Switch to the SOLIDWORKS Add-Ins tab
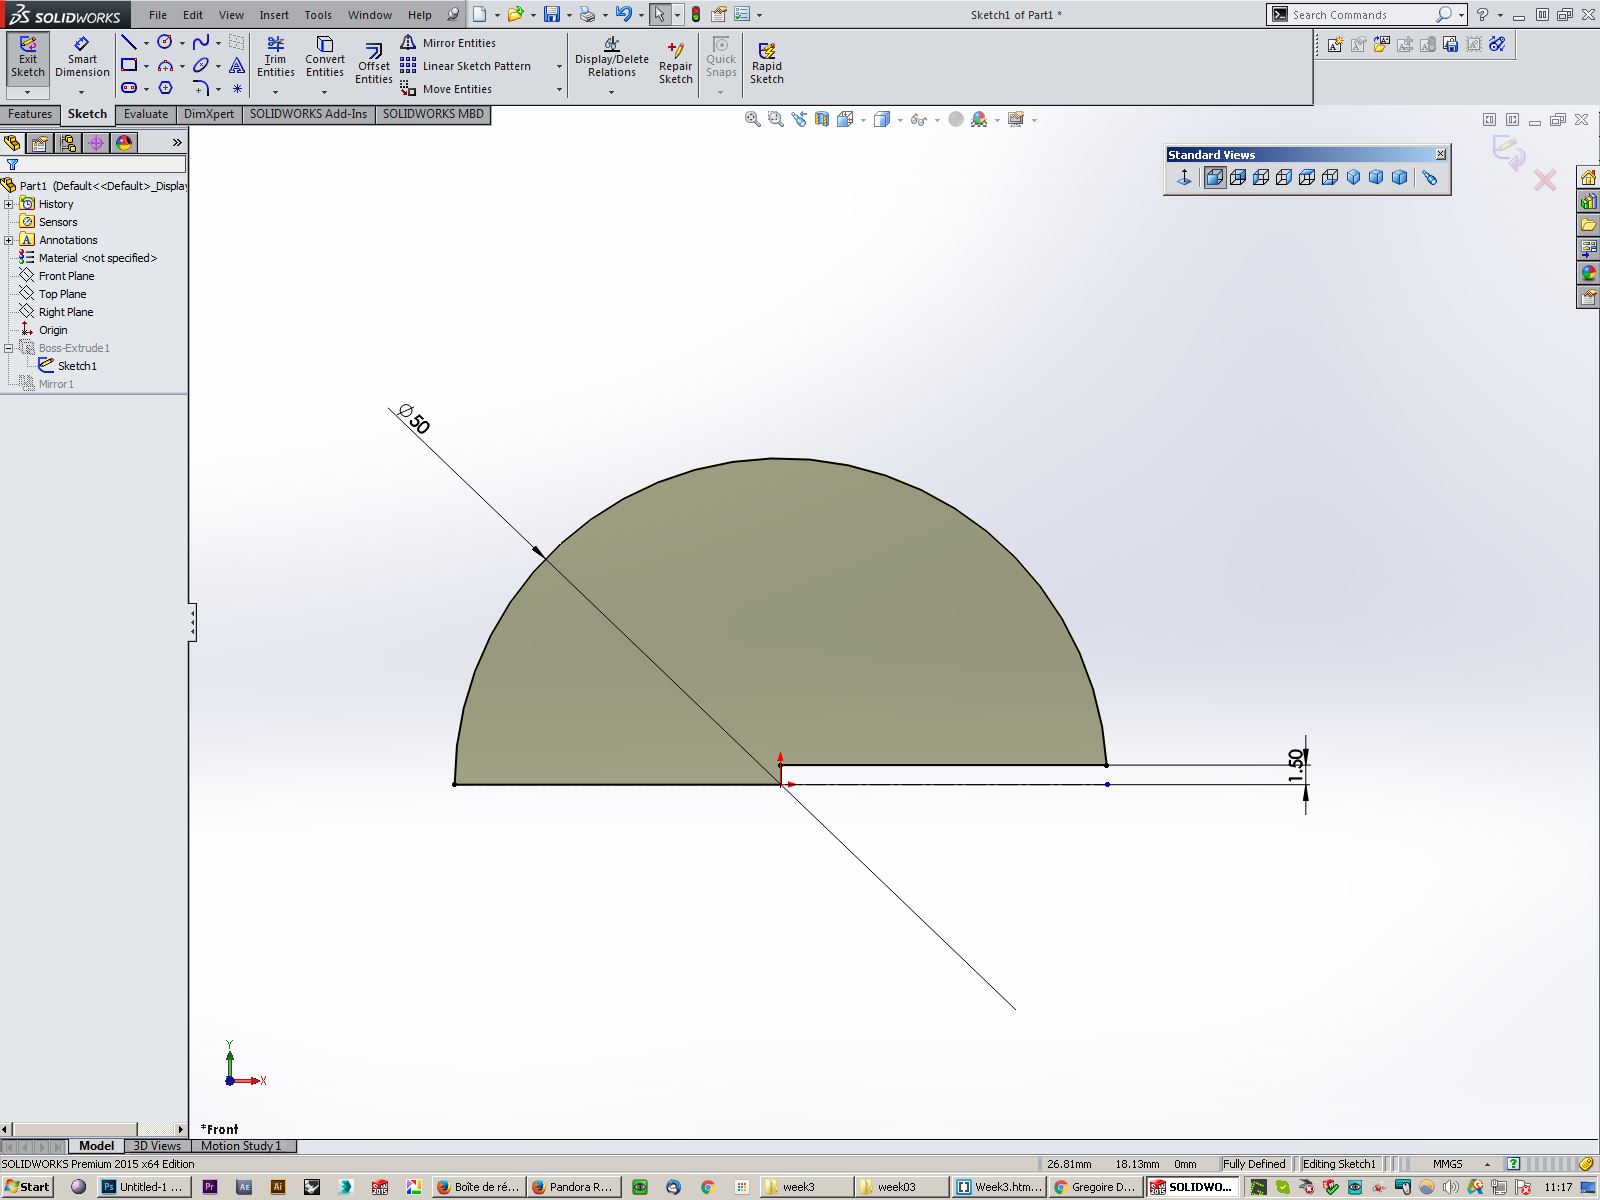Screen dimensions: 1600x1200 tap(308, 114)
